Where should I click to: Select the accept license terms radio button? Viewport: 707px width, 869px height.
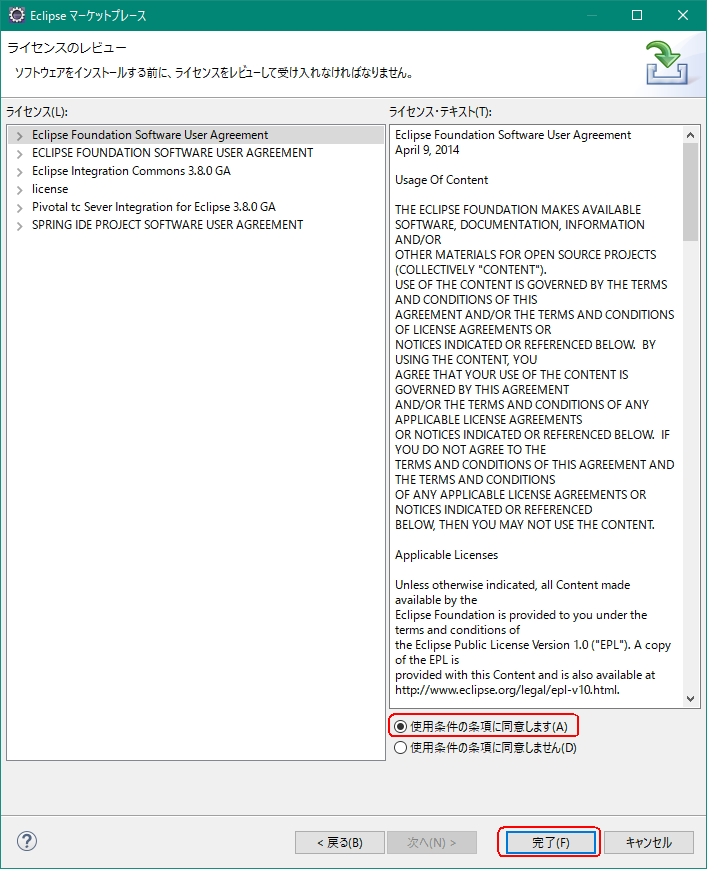(400, 726)
